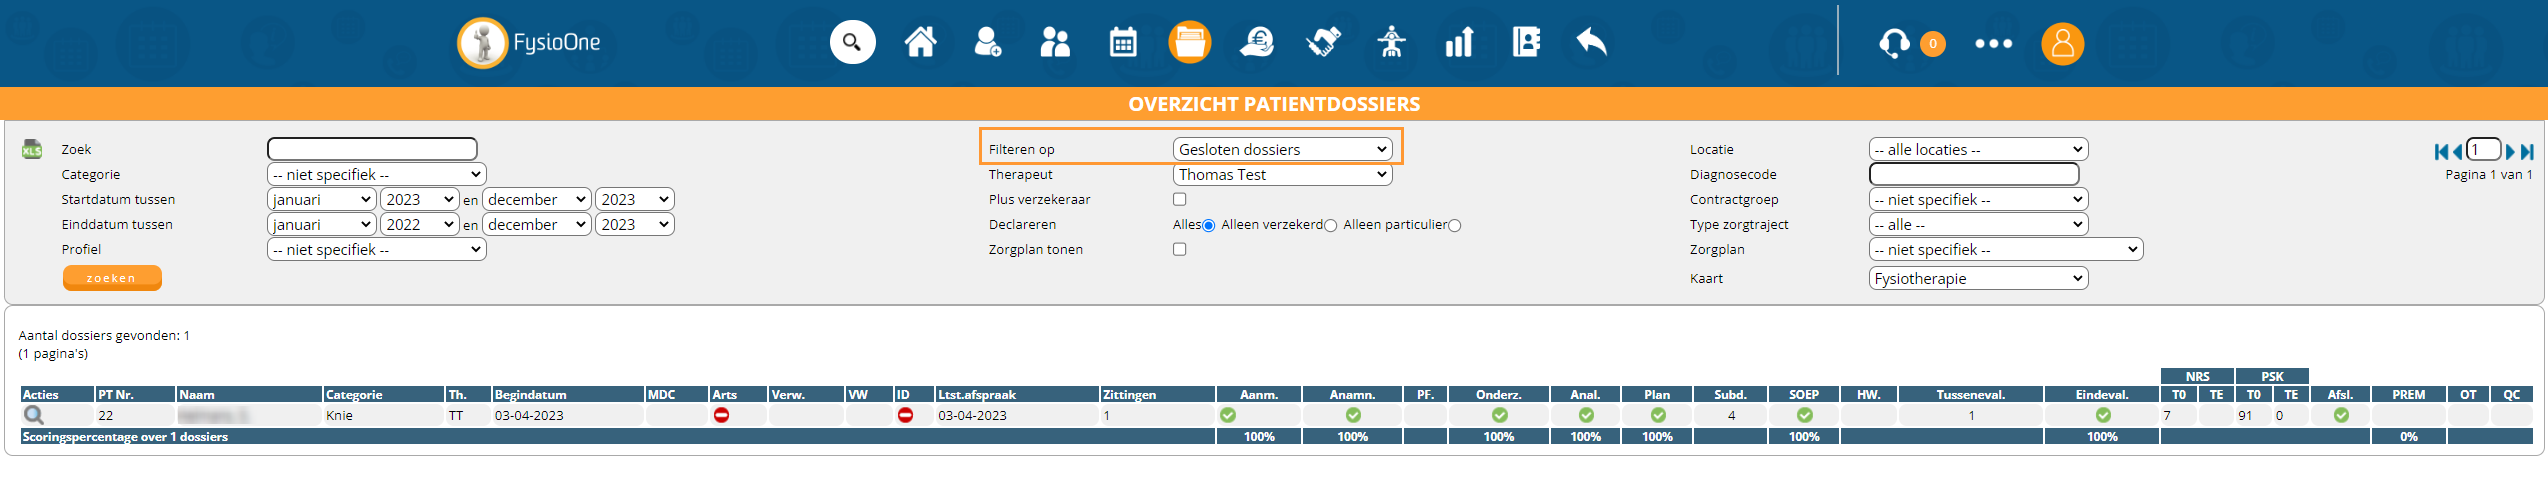This screenshot has height=478, width=2548.
Task: Open the Filteren op dropdown
Action: (1282, 150)
